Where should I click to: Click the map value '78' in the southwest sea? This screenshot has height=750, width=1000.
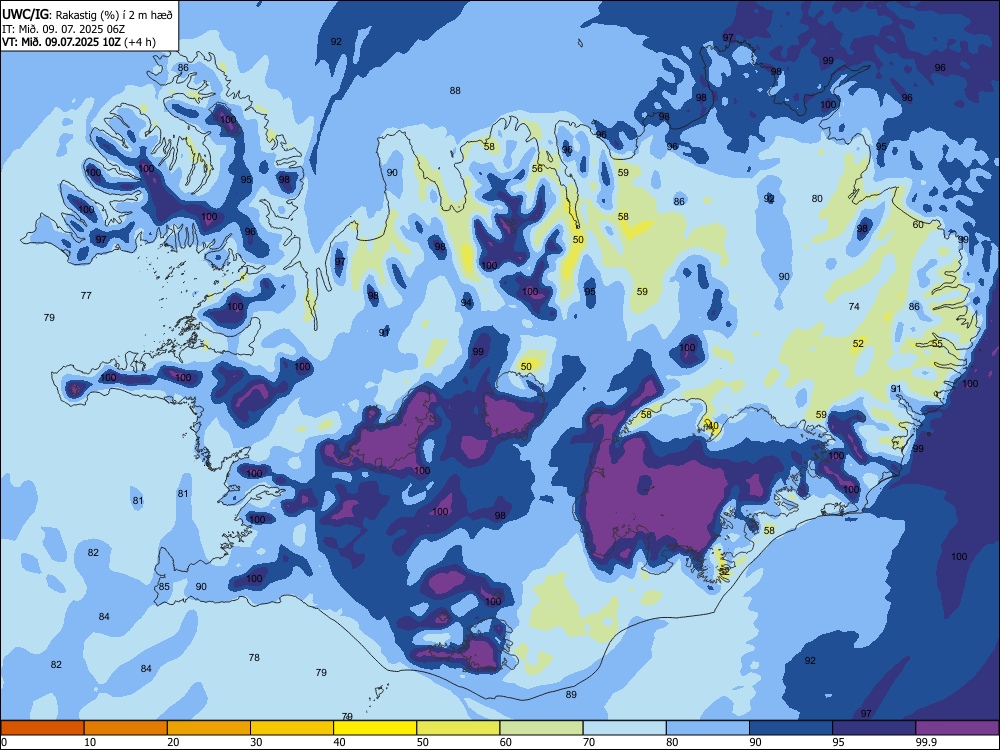pyautogui.click(x=254, y=658)
